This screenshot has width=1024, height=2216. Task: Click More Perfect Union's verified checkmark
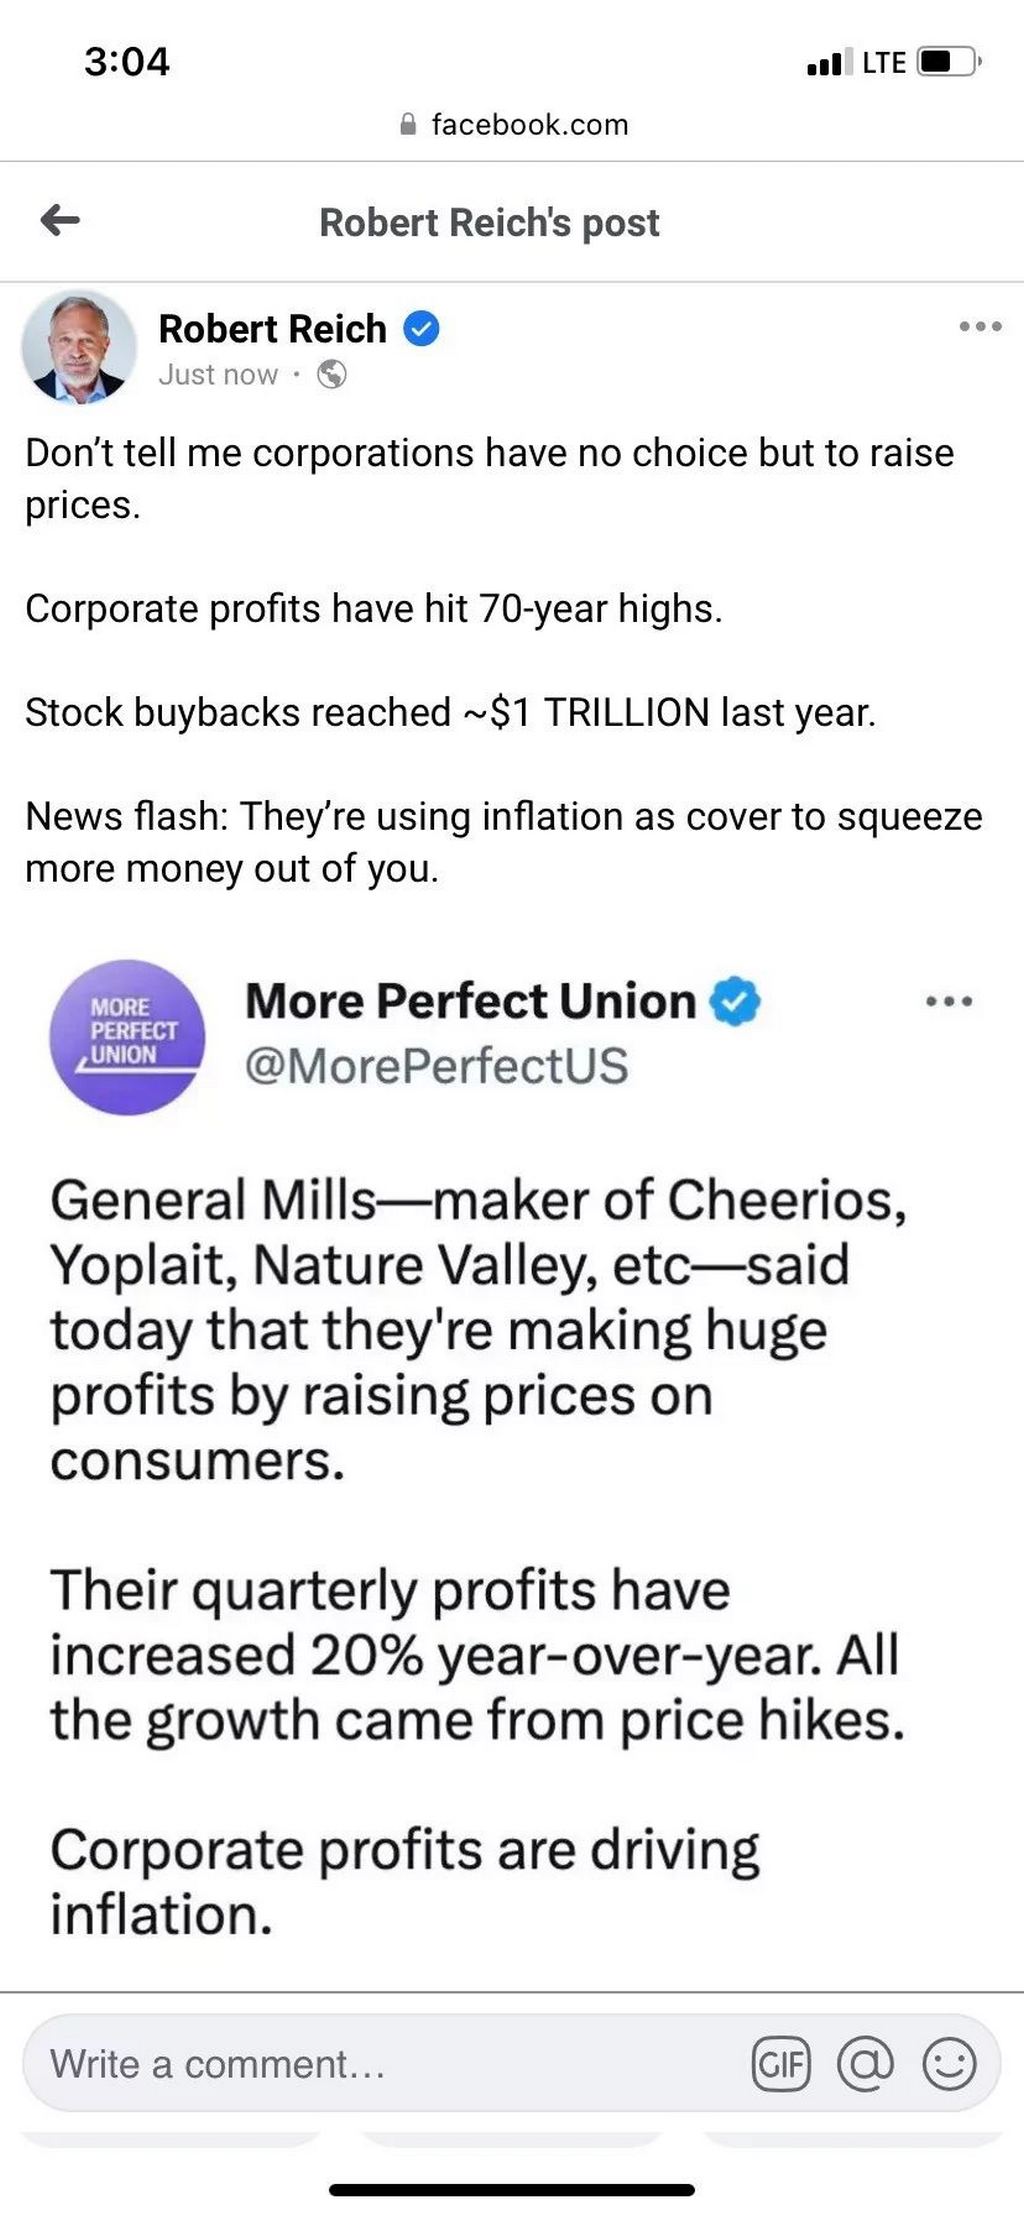click(x=735, y=999)
